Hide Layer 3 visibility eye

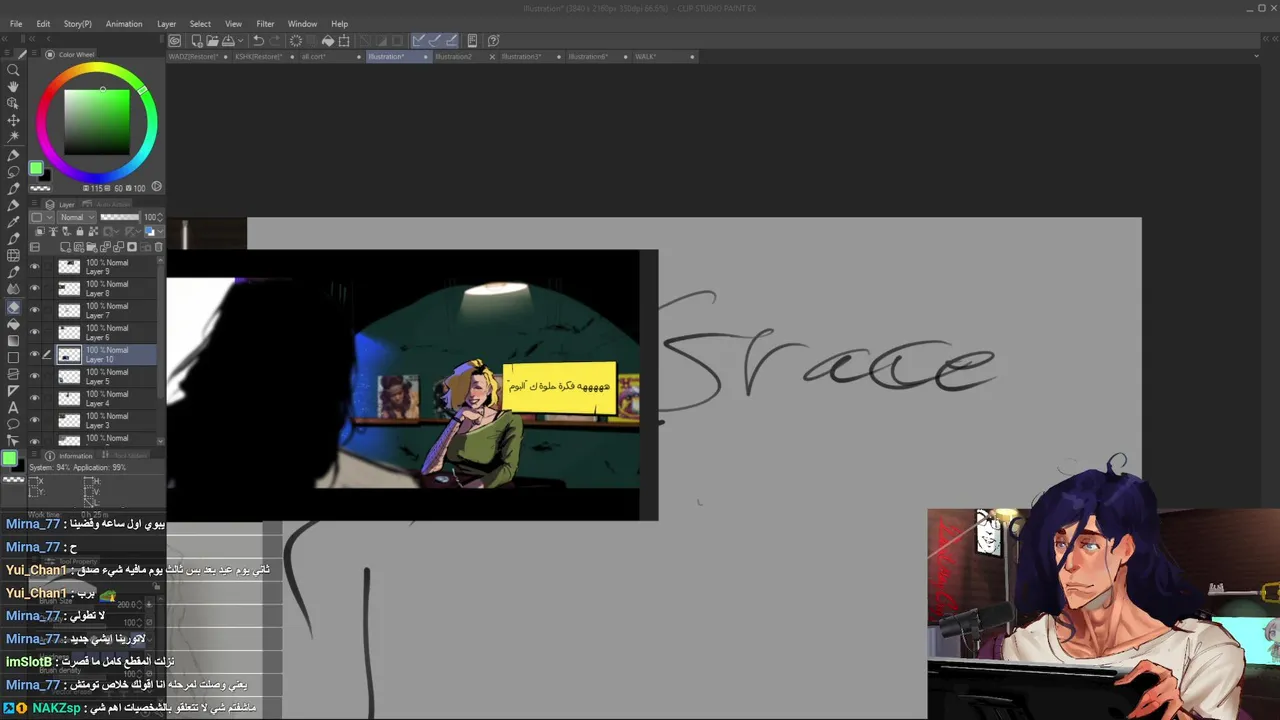point(35,421)
